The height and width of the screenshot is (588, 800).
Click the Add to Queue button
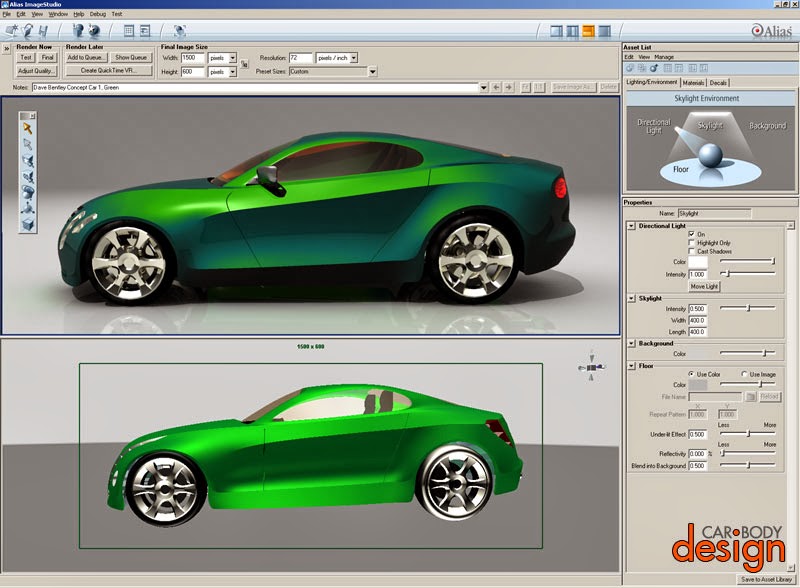pos(85,58)
